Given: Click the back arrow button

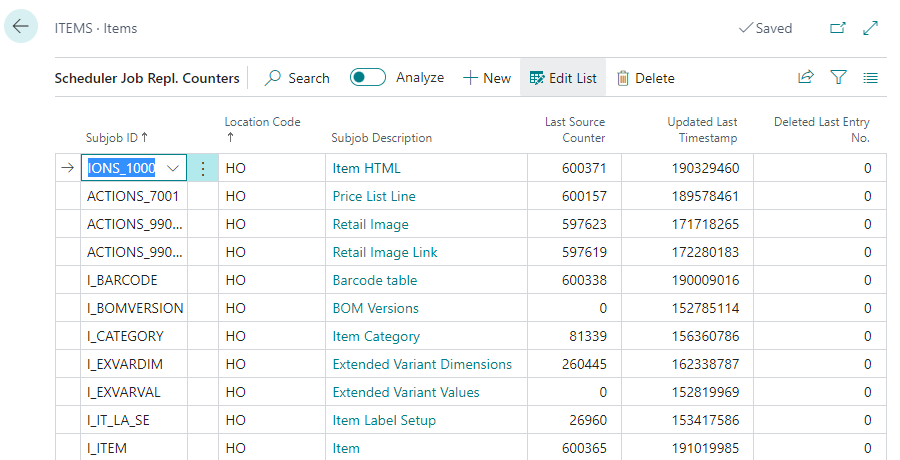Looking at the screenshot, I should (x=21, y=27).
